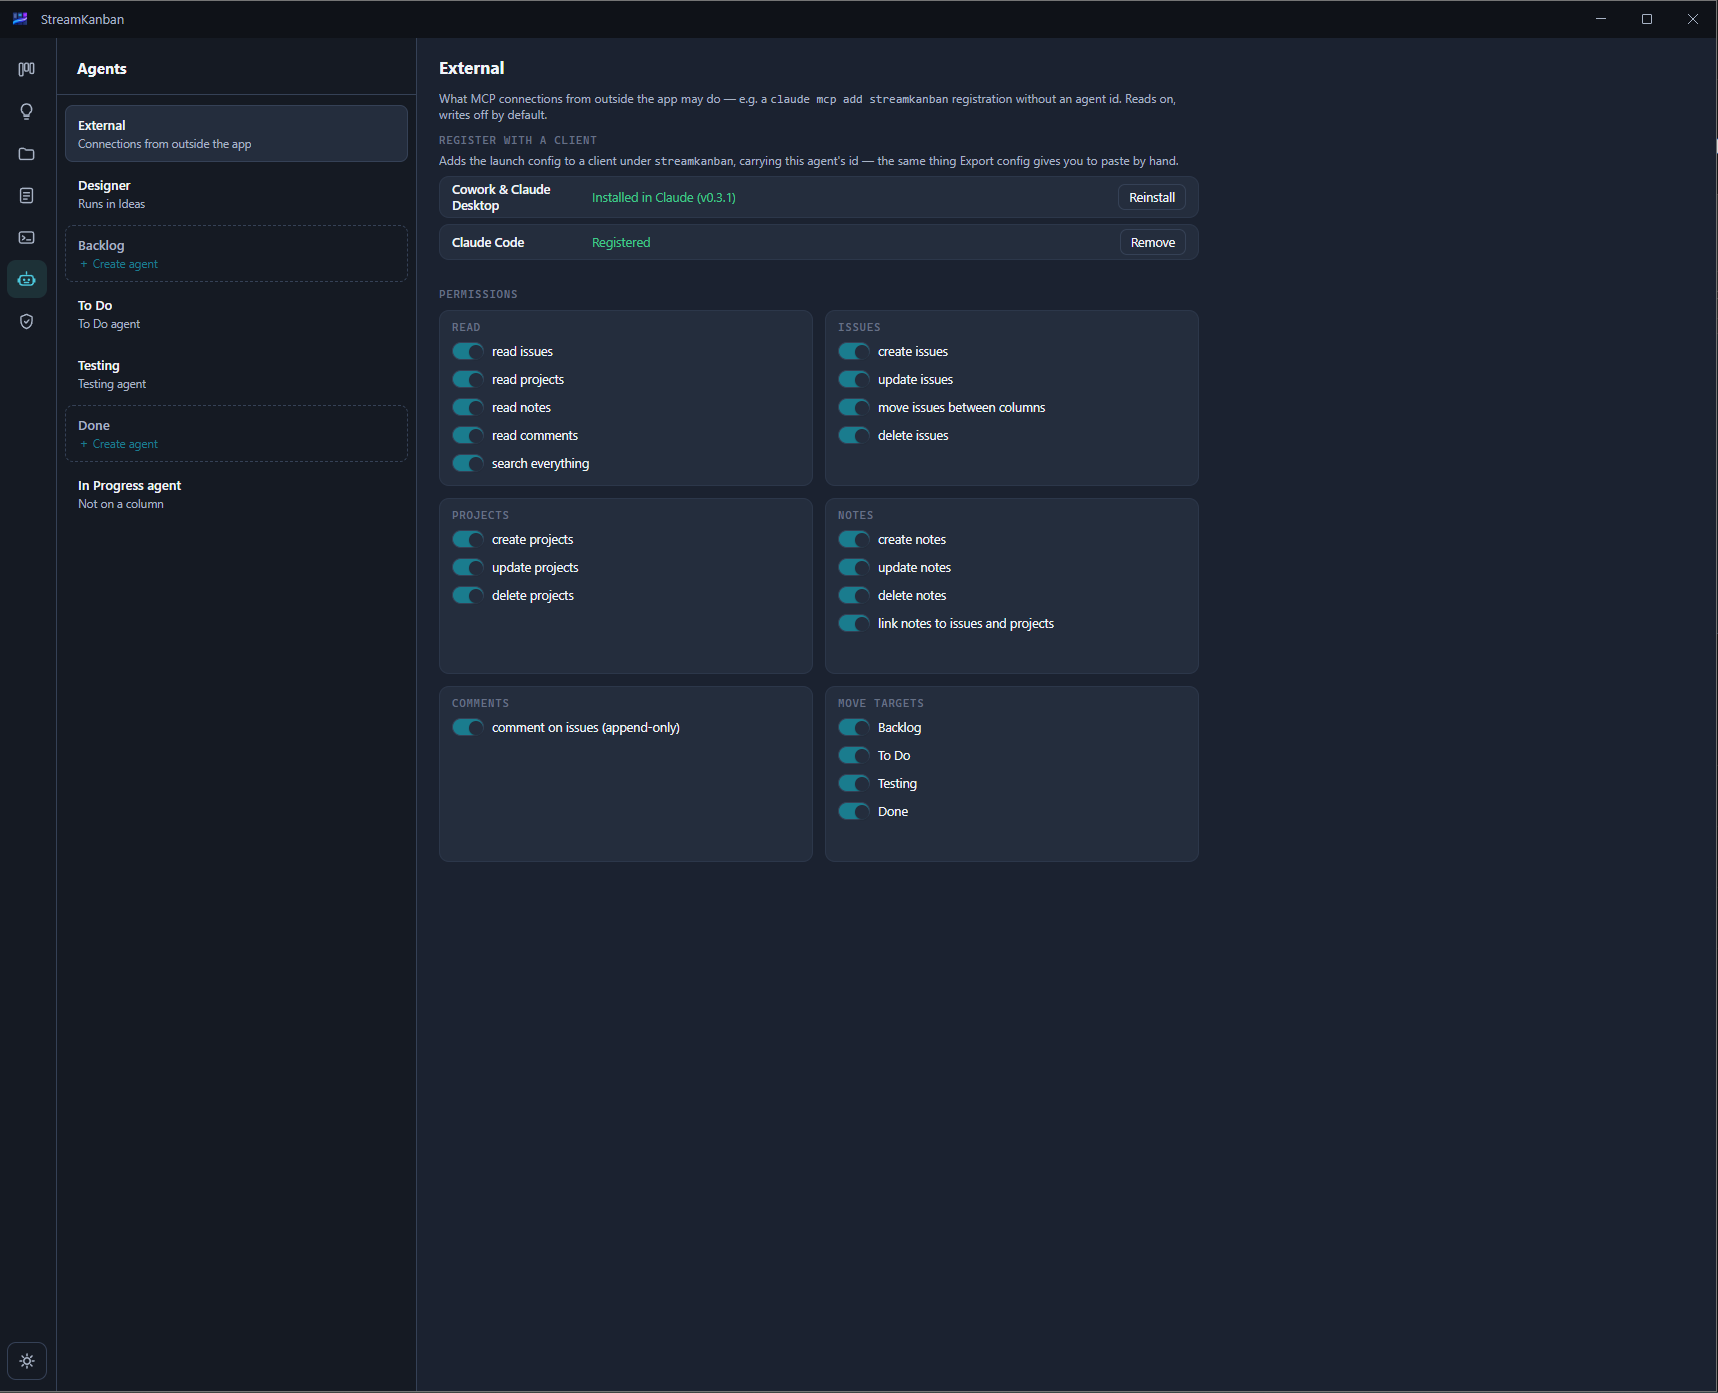Select the In Progress agent entry
Viewport: 1718px width, 1393px height.
pos(236,494)
